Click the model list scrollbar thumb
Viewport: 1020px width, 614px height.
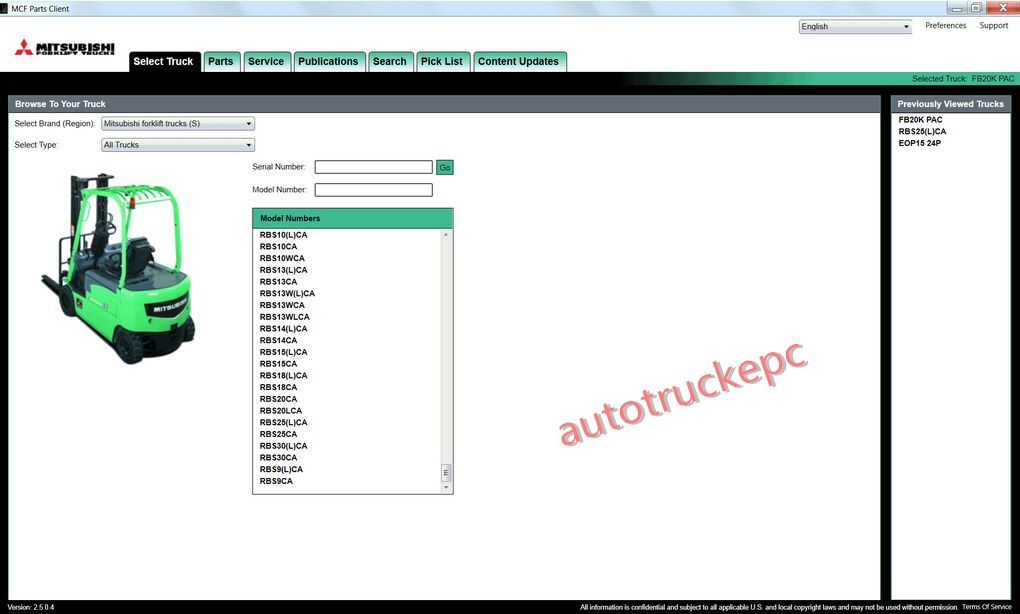(446, 473)
